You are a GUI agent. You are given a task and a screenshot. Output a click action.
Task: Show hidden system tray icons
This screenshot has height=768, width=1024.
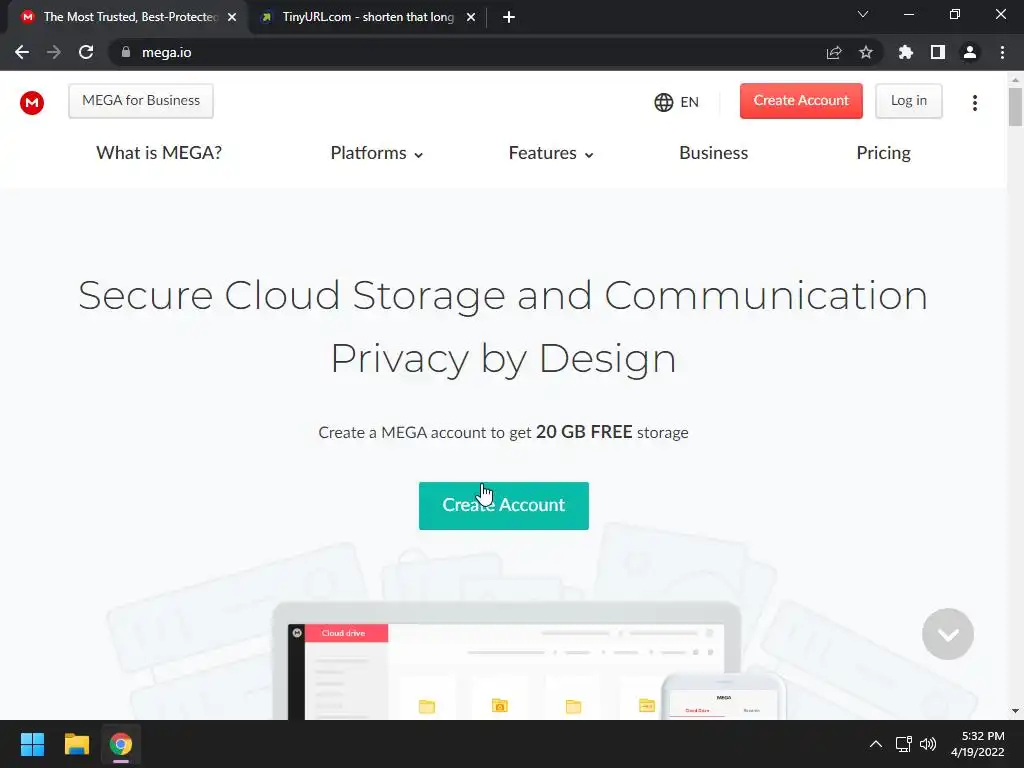point(876,744)
